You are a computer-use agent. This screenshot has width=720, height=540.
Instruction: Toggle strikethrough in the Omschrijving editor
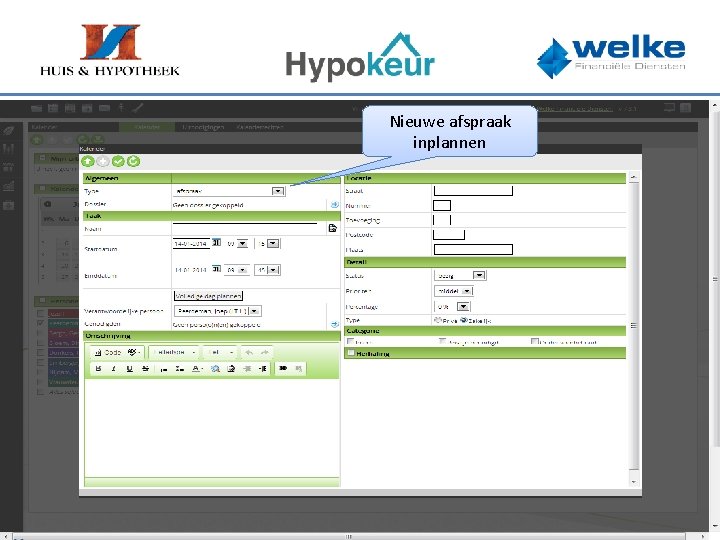click(x=145, y=368)
